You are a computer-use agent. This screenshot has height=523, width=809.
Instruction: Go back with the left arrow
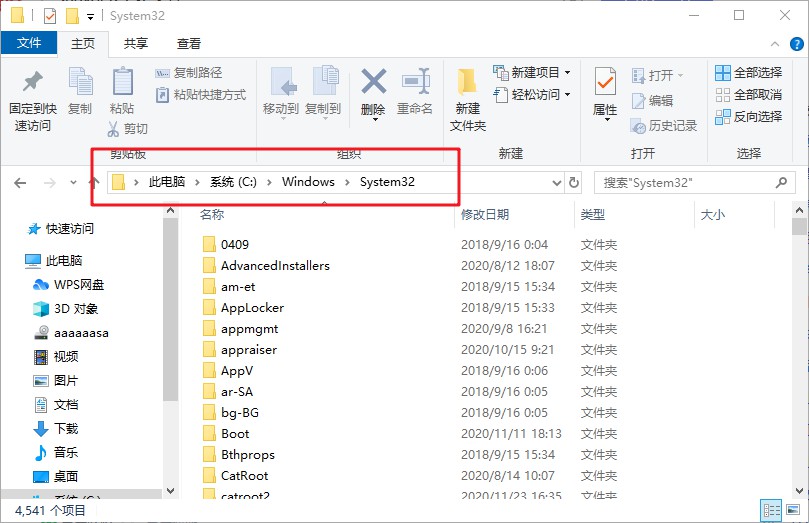[x=20, y=183]
